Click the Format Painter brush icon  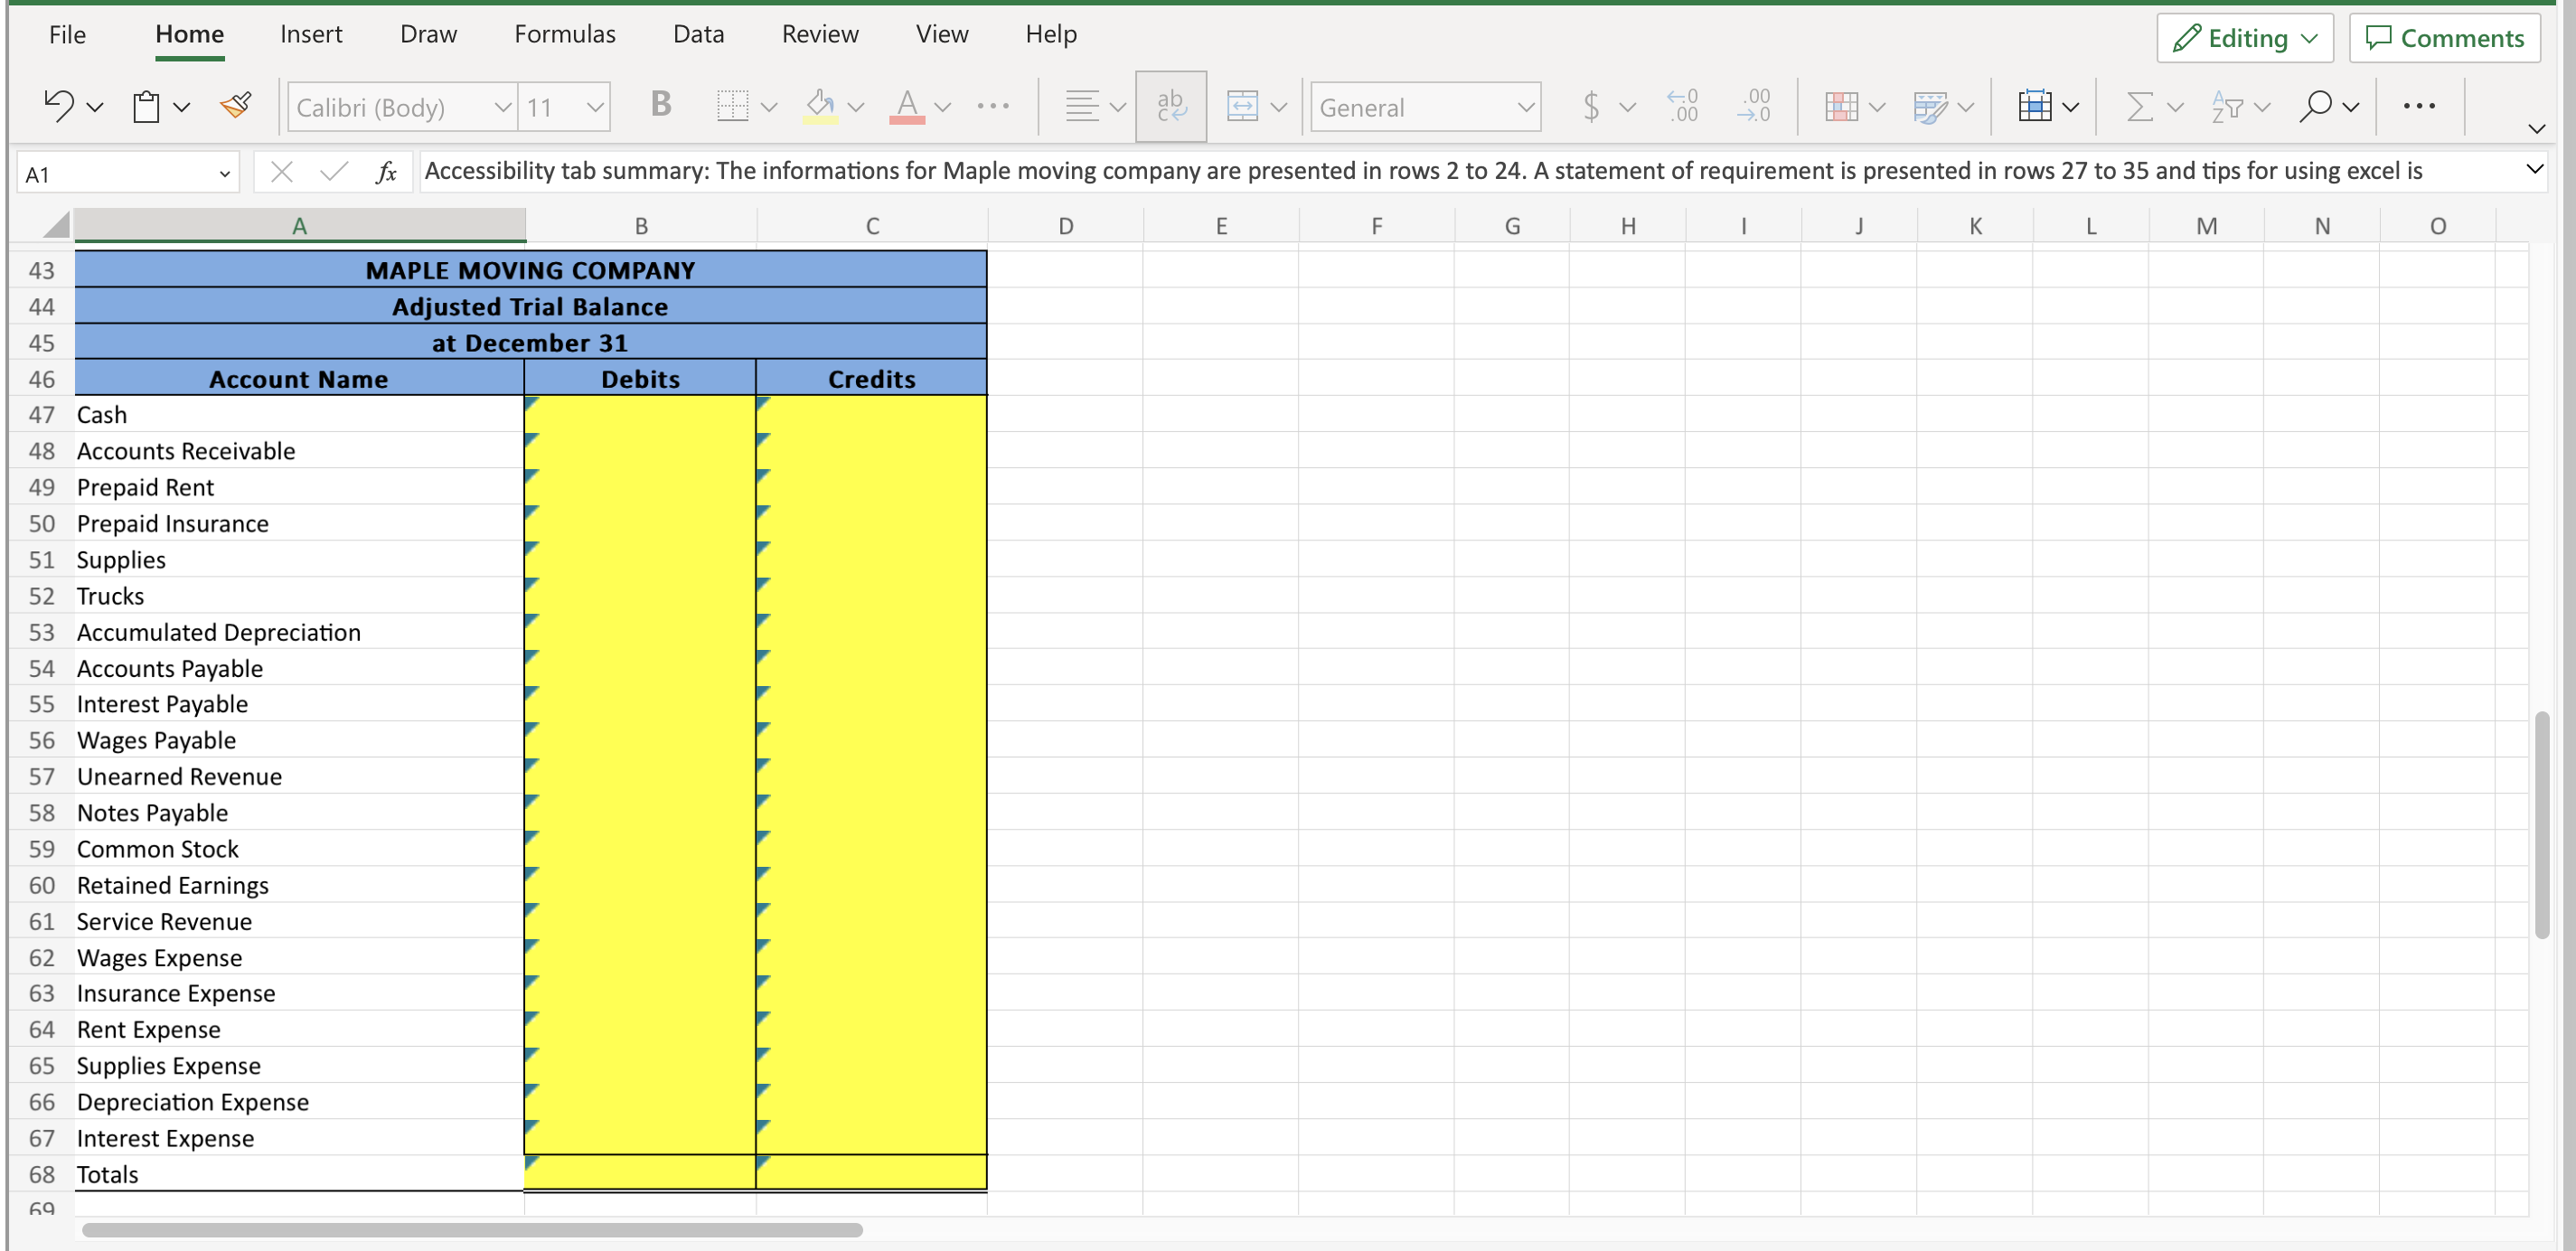coord(236,106)
